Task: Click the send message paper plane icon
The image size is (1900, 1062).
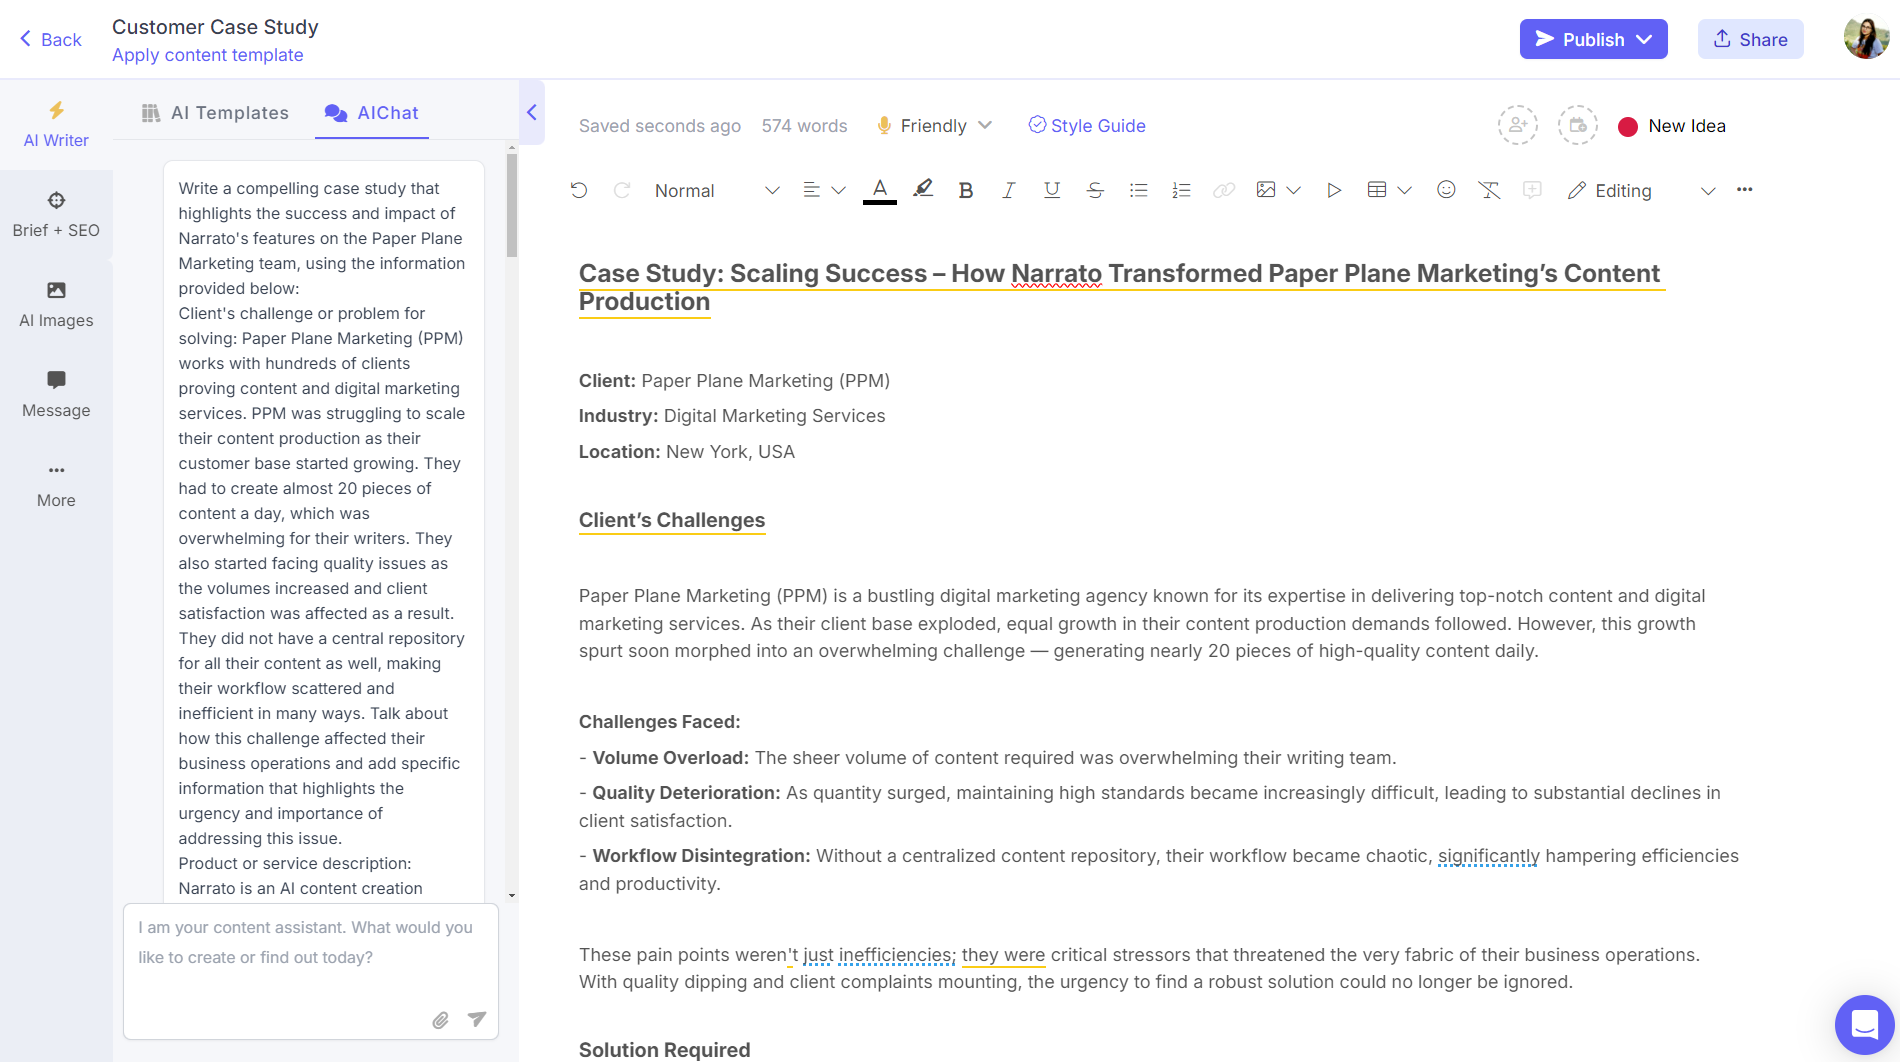Action: [477, 1019]
